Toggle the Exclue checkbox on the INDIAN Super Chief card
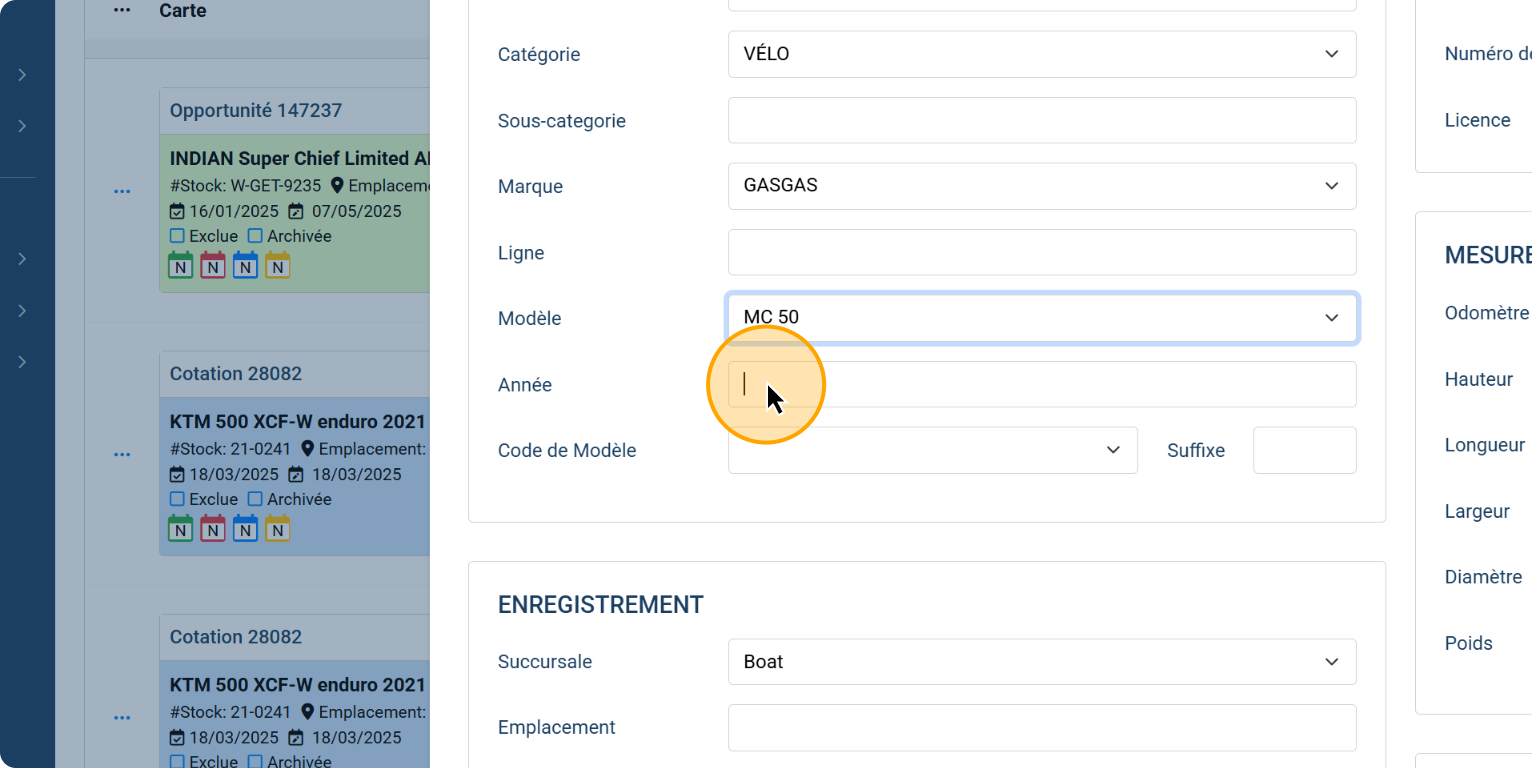The image size is (1532, 768). [177, 237]
